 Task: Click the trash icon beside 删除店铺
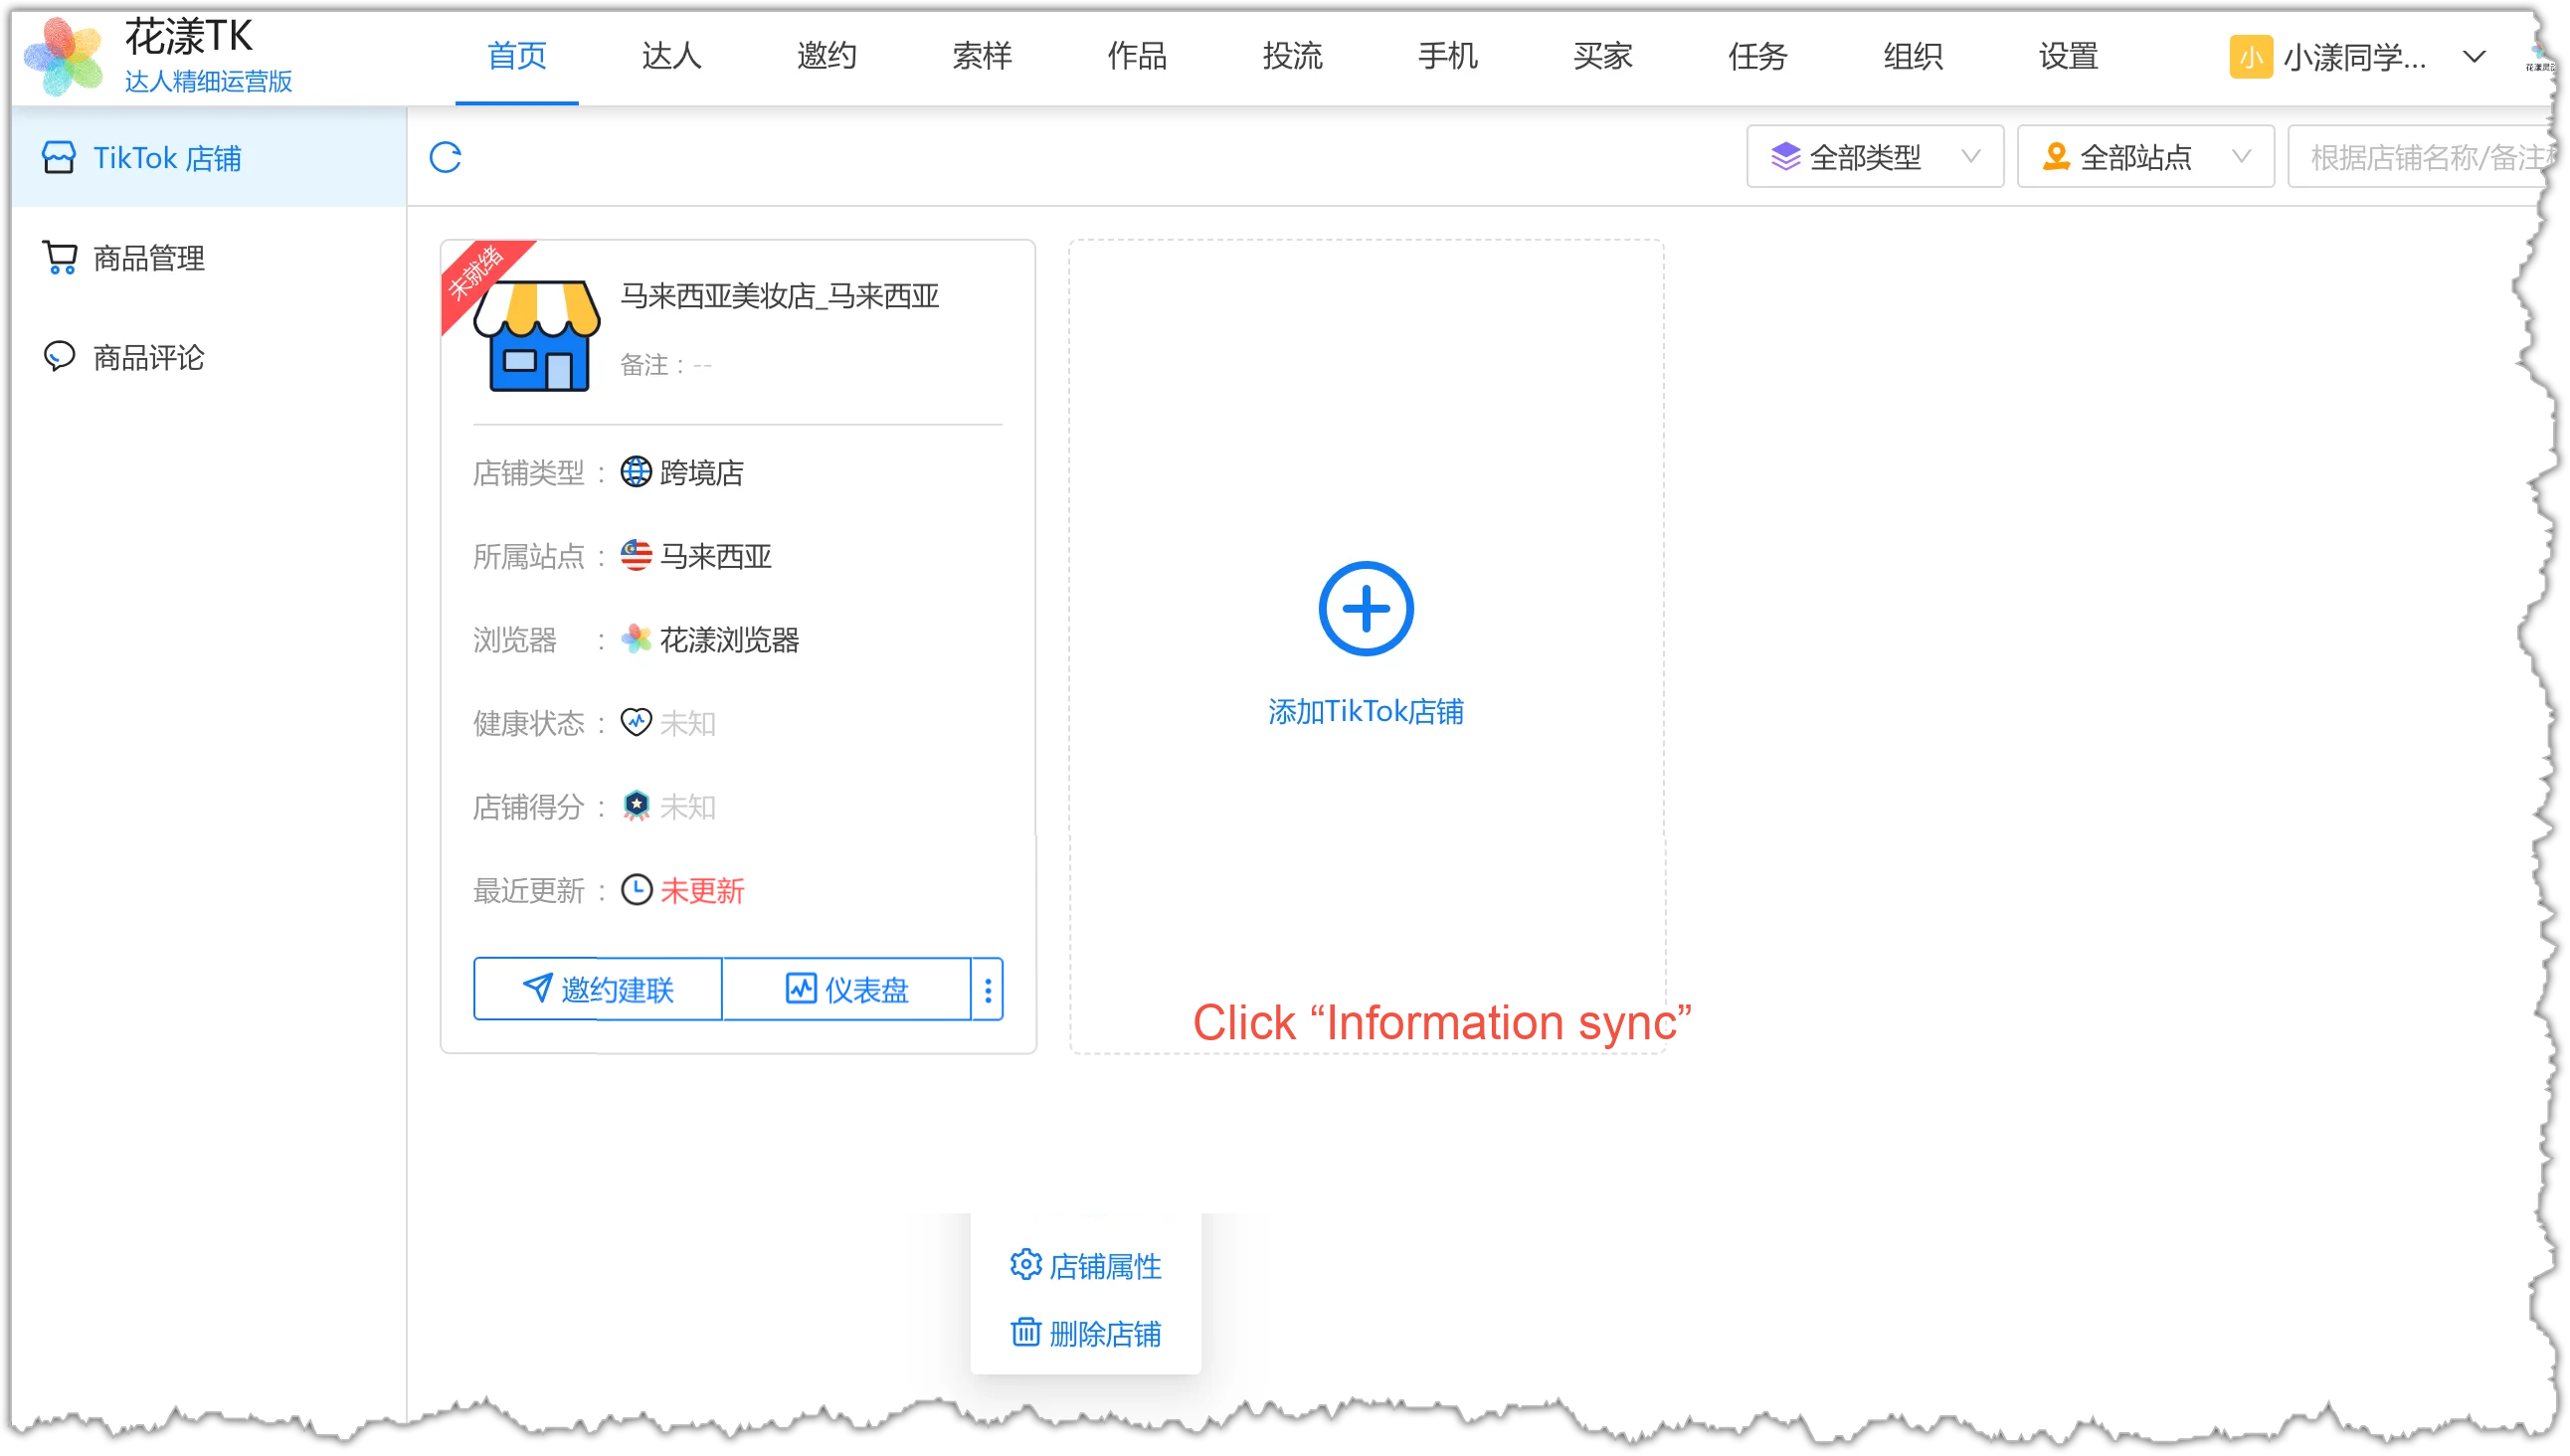1025,1333
